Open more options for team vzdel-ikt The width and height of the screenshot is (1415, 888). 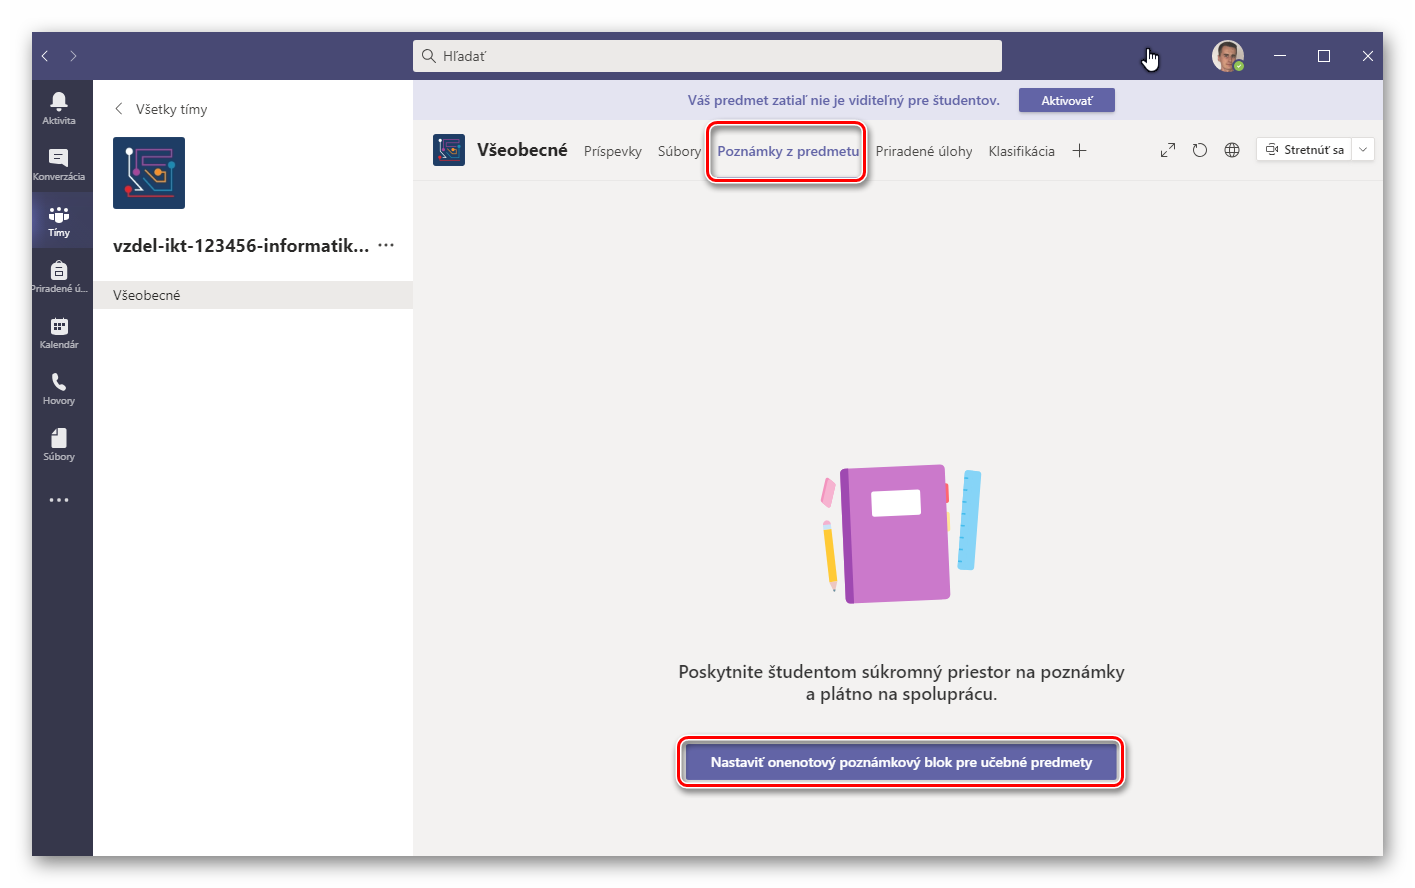(x=386, y=246)
